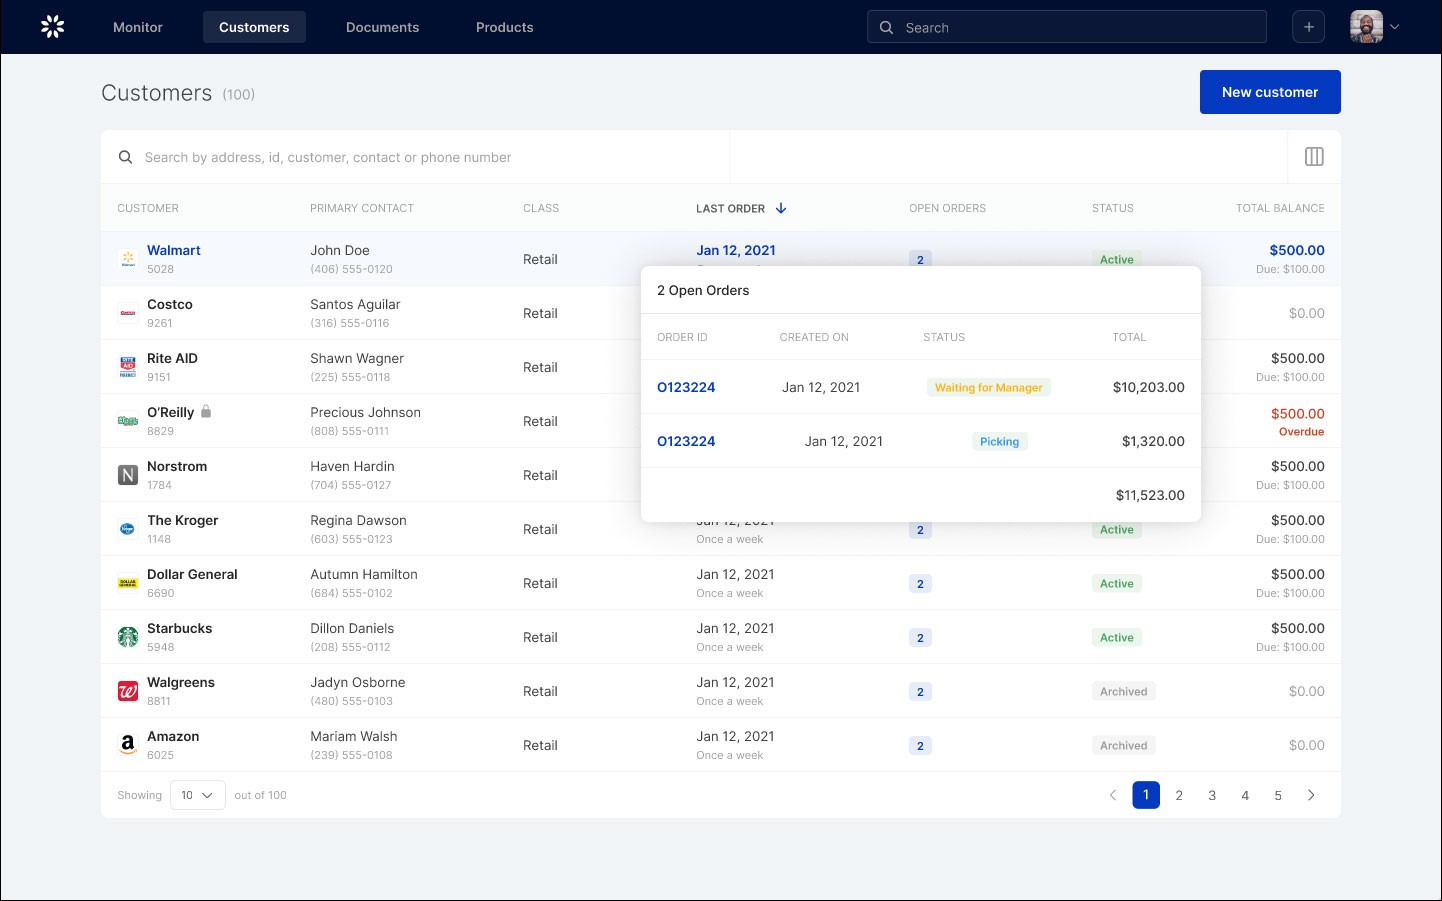Open the Monitor section
1442x901 pixels.
click(137, 27)
